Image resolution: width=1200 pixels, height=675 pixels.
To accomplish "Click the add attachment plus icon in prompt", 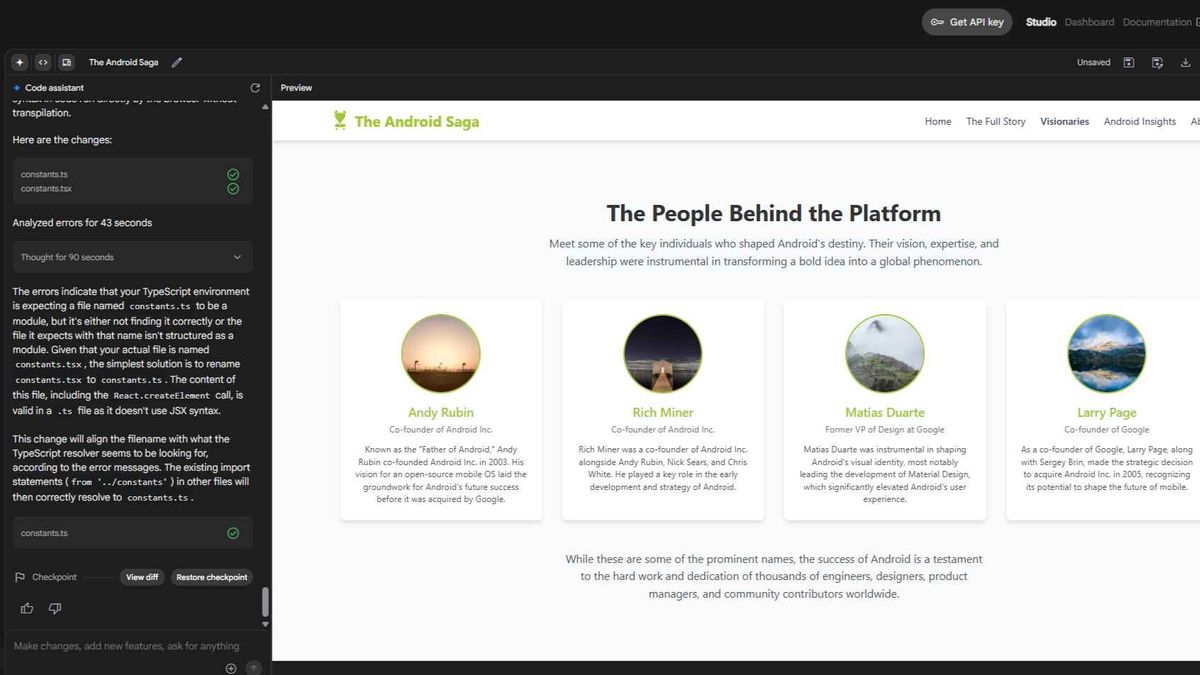I will tap(231, 668).
